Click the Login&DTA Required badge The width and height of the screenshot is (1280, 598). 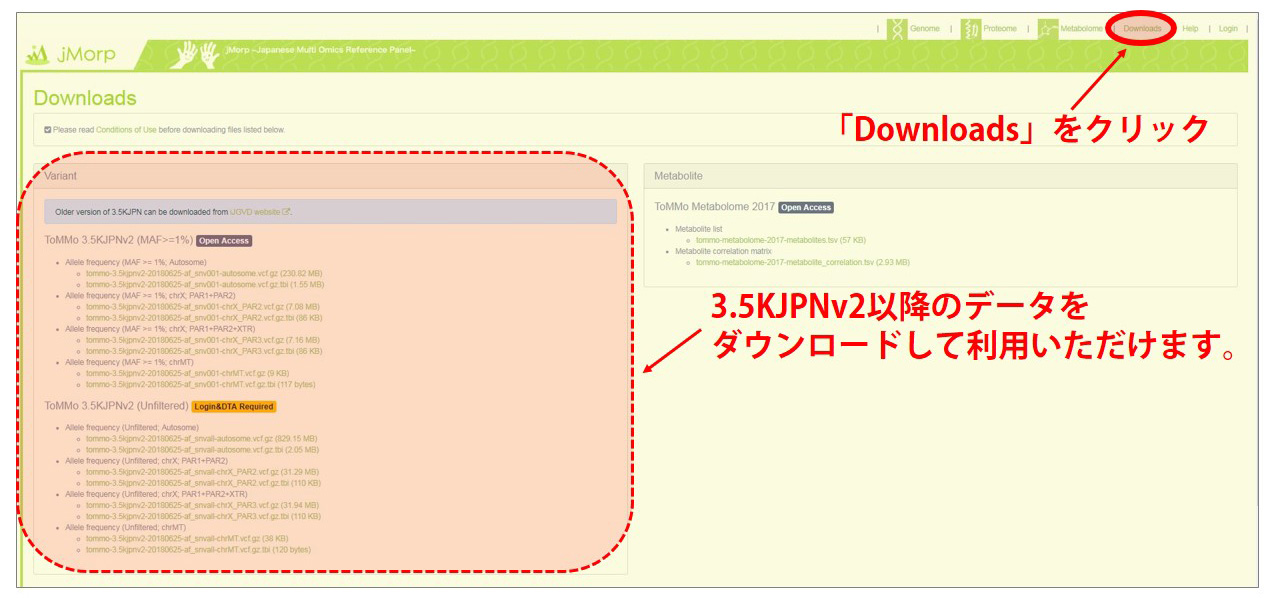234,407
